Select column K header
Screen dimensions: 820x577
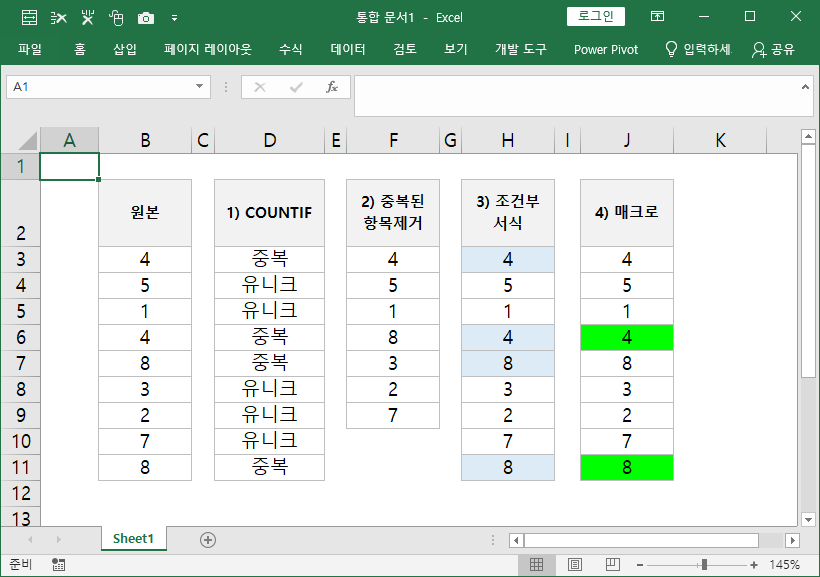pyautogui.click(x=720, y=140)
